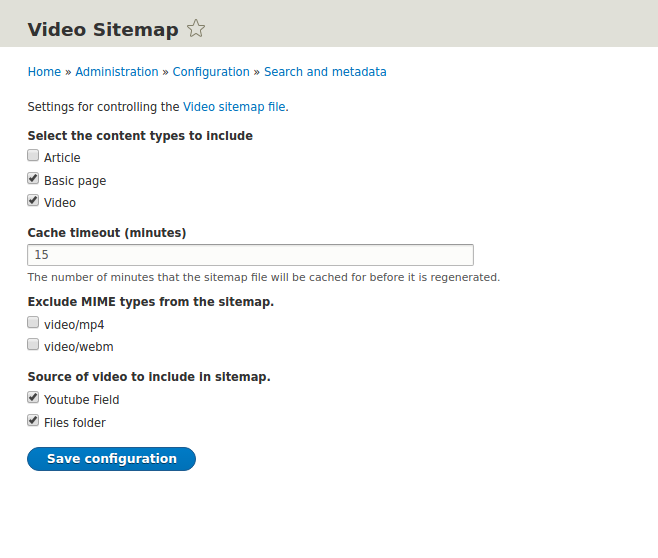658x558 pixels.
Task: Enable the Article content type checkbox
Action: coord(33,156)
